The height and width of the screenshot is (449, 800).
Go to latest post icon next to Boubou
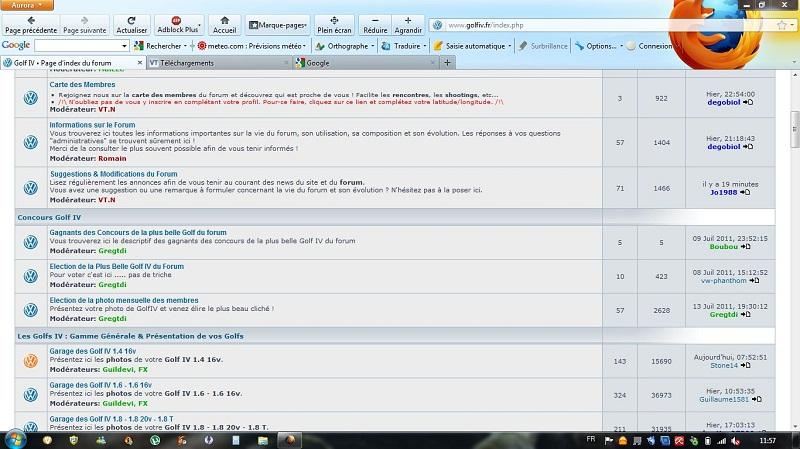click(745, 247)
